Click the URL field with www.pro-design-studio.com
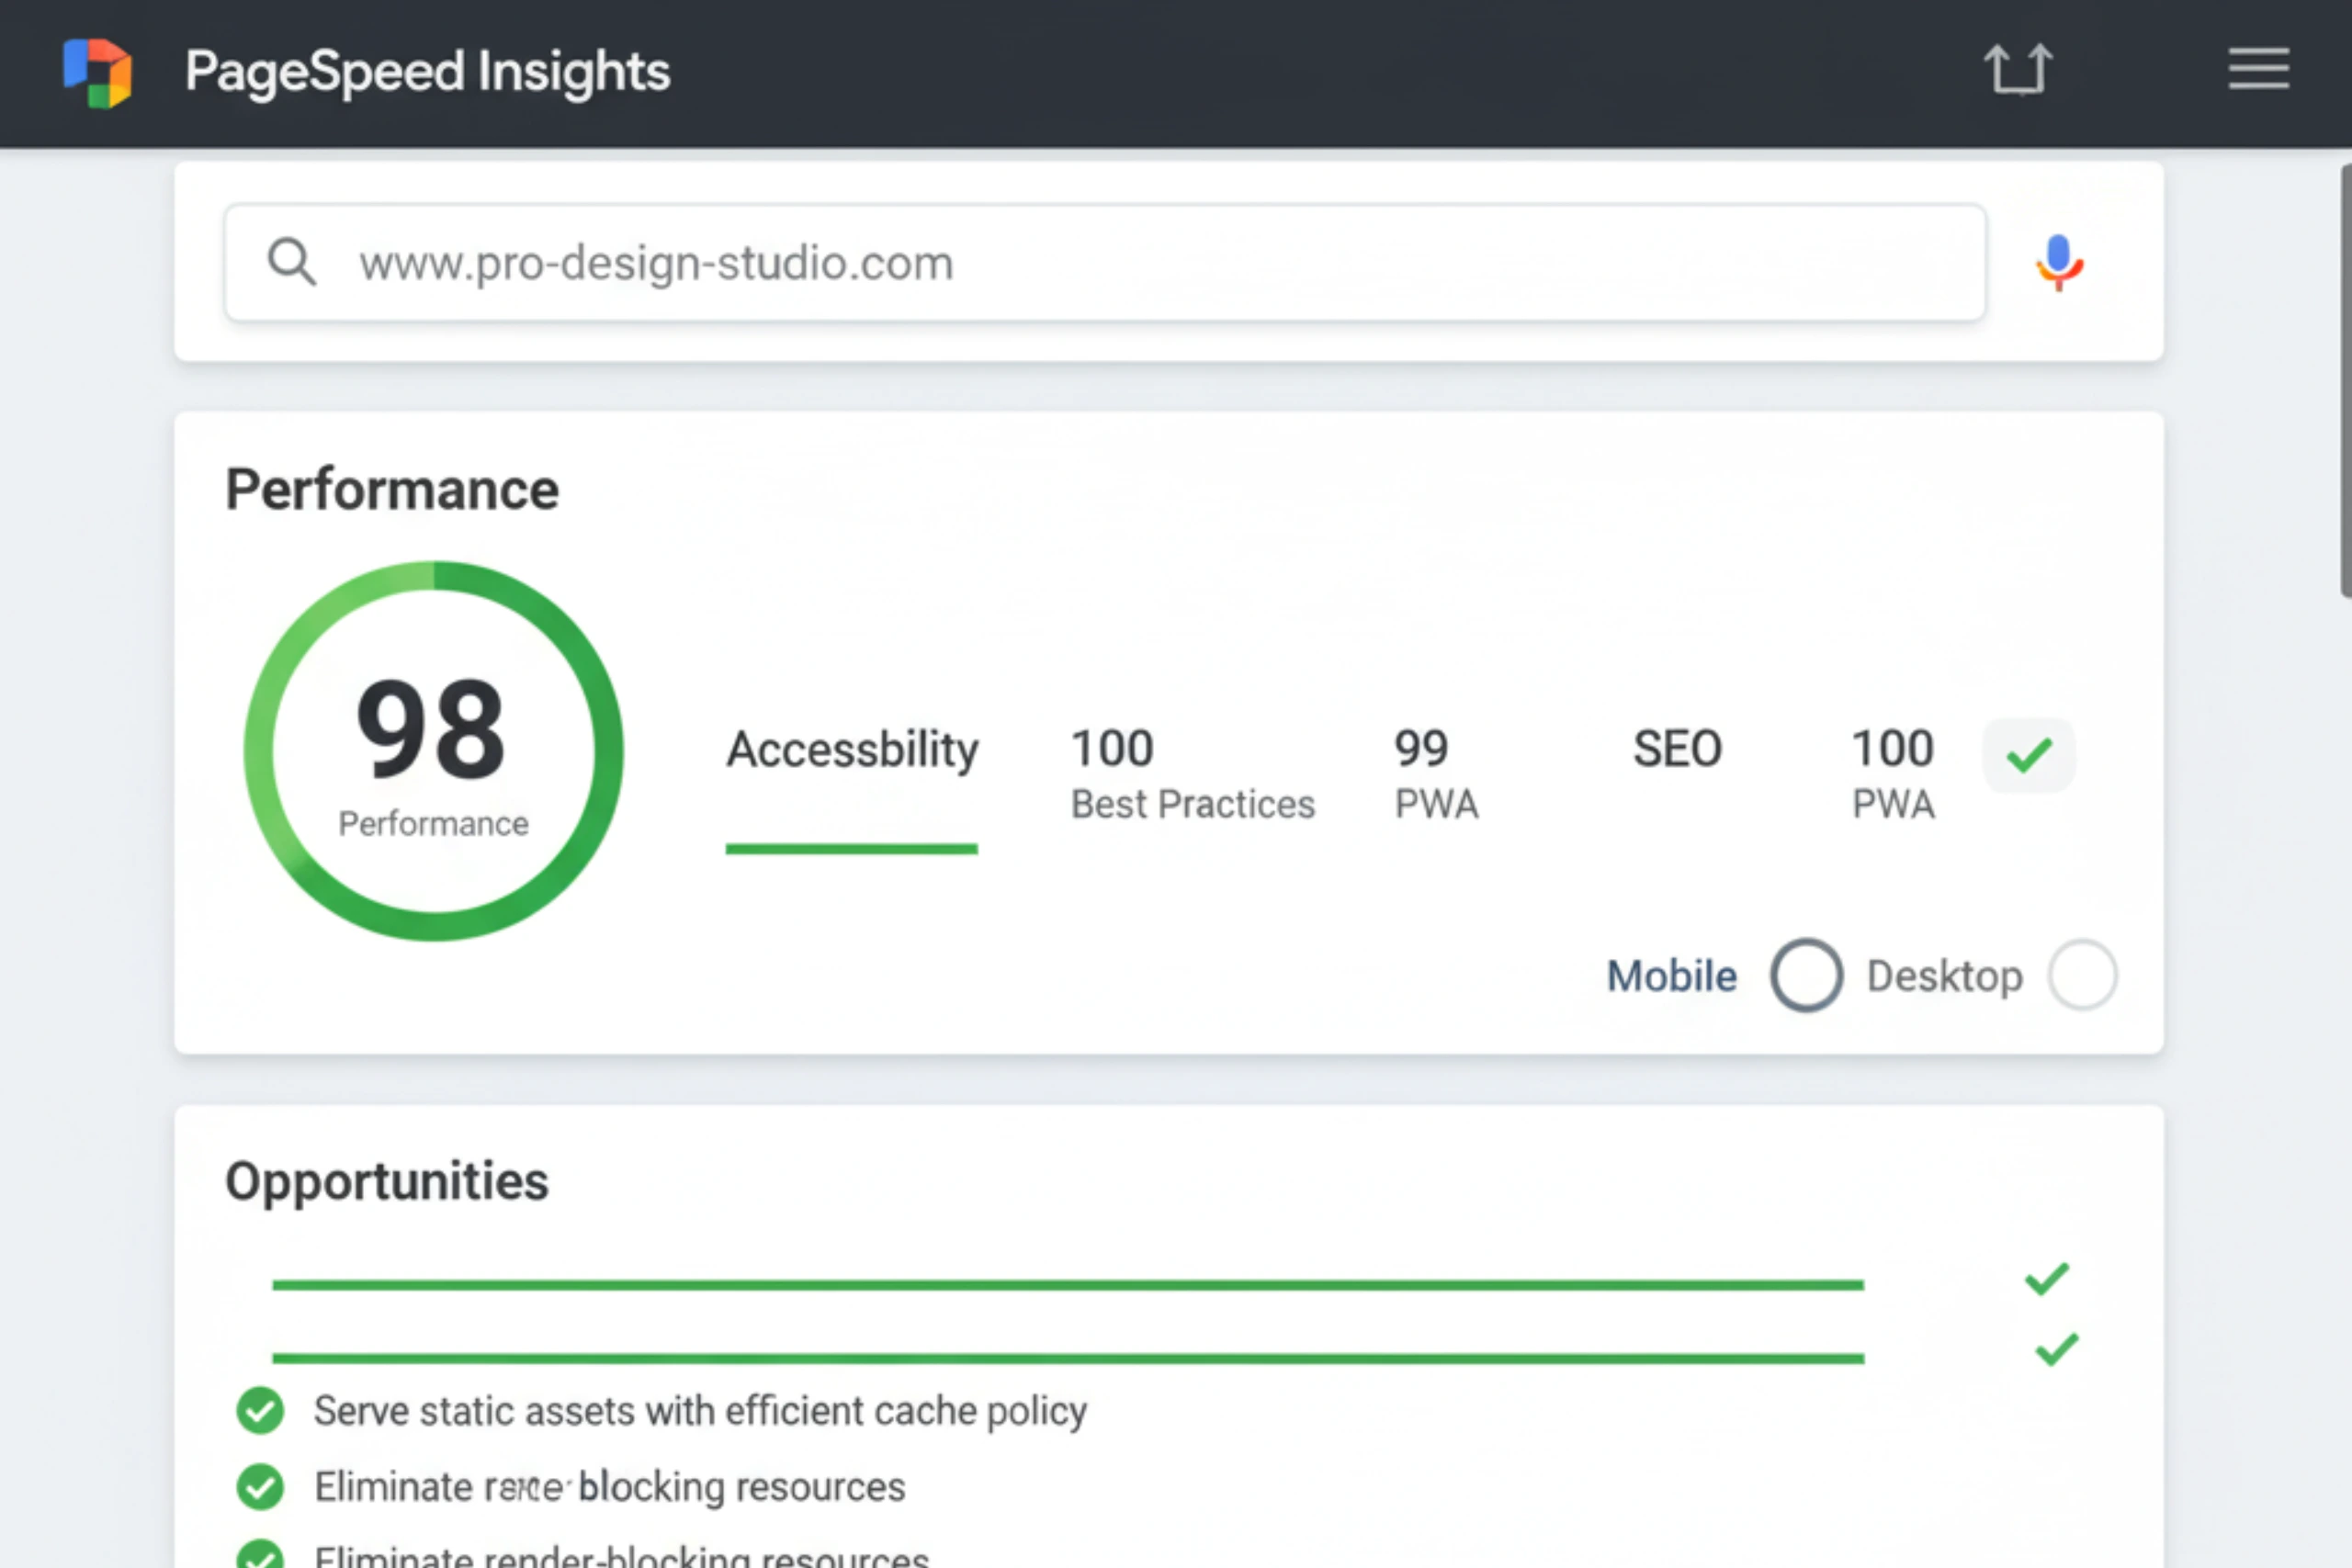The width and height of the screenshot is (2352, 1568). [1105, 263]
